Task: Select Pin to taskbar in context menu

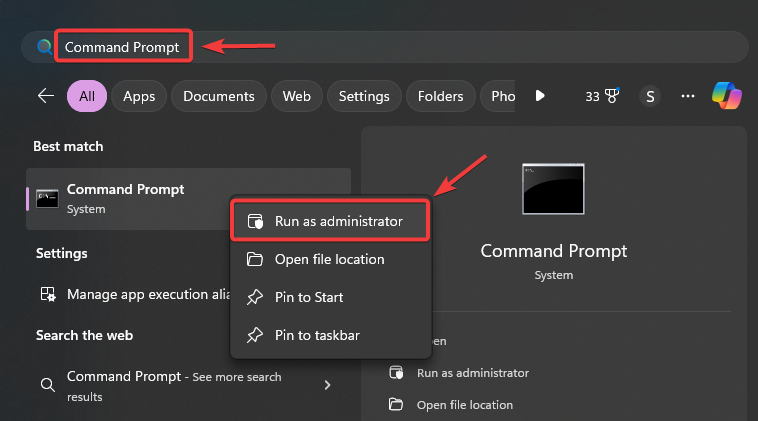Action: click(317, 335)
